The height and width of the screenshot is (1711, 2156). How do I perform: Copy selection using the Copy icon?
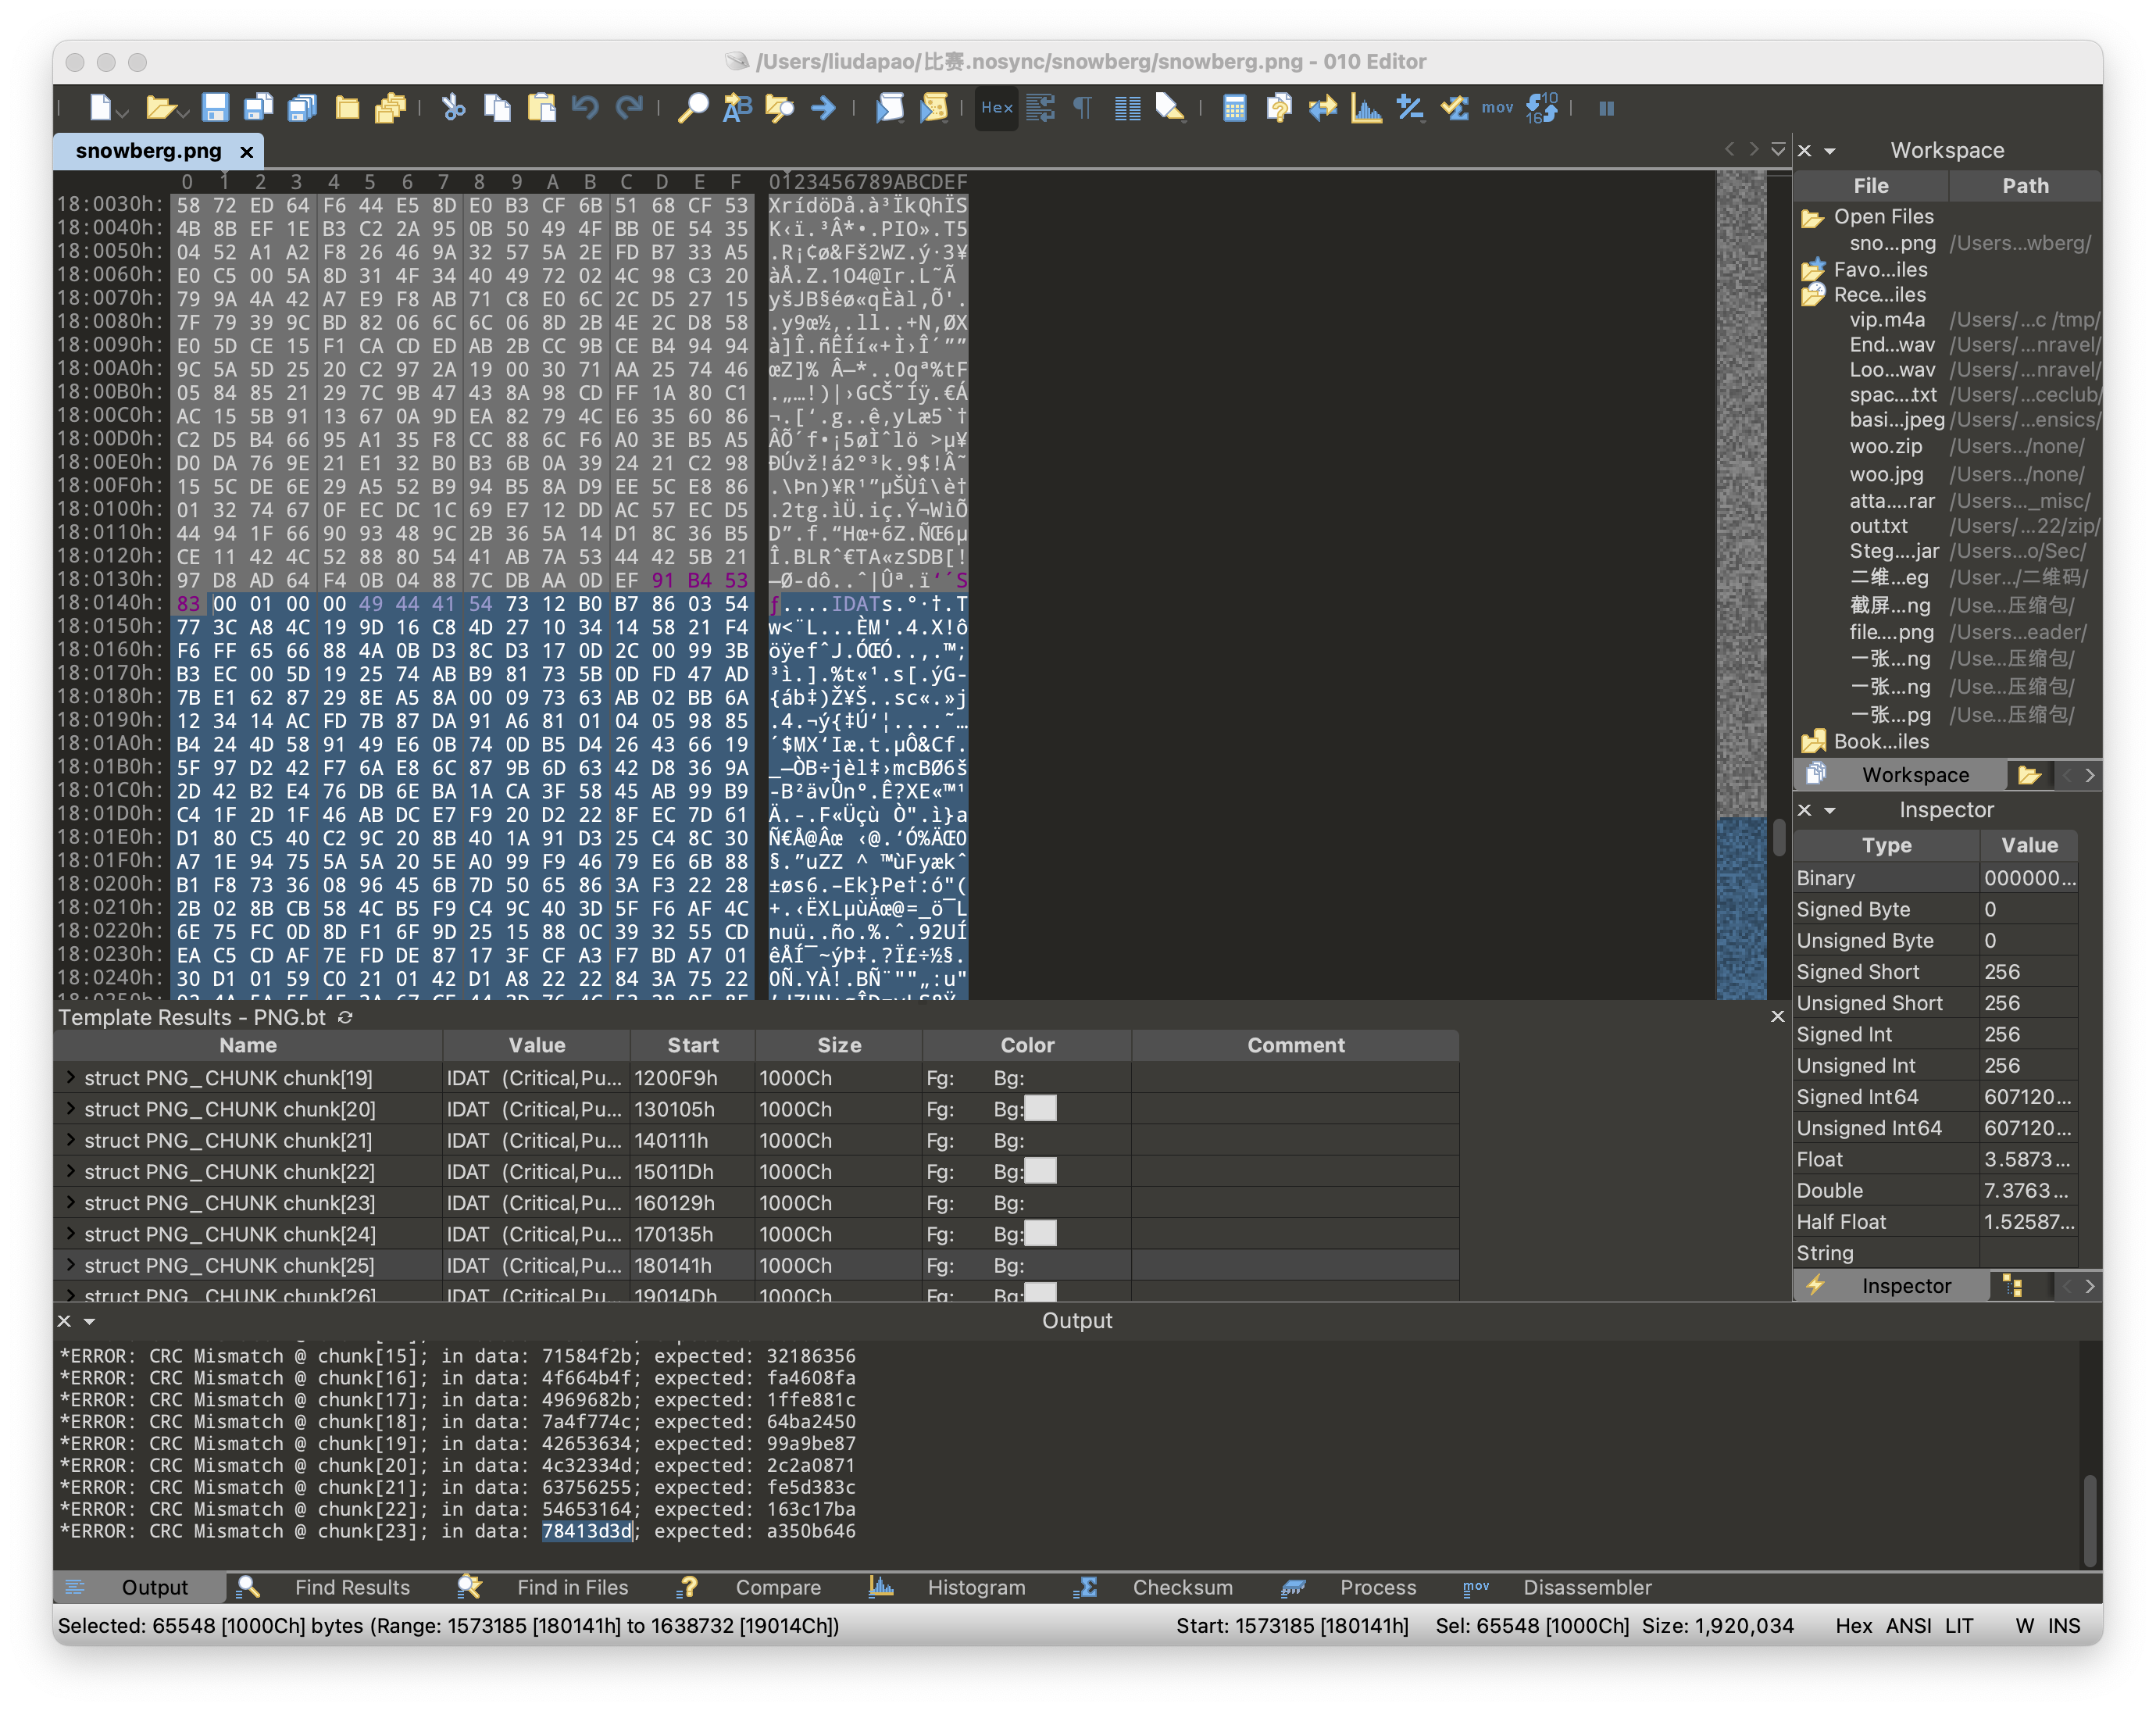[497, 107]
